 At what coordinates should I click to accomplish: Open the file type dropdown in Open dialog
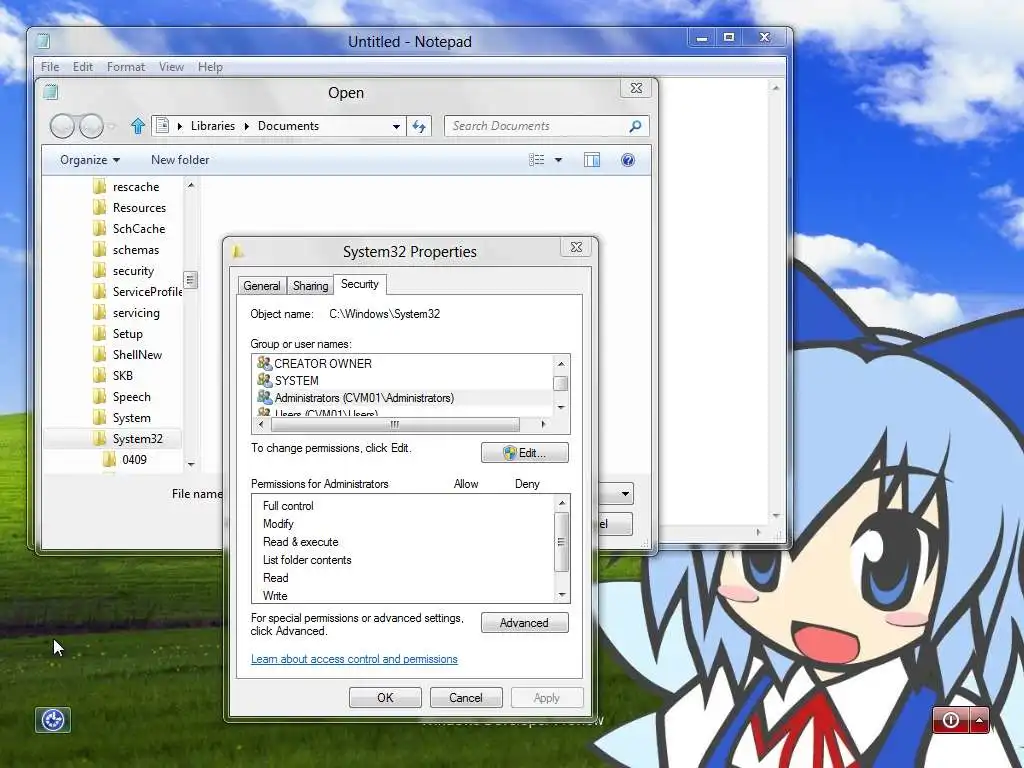coord(625,494)
